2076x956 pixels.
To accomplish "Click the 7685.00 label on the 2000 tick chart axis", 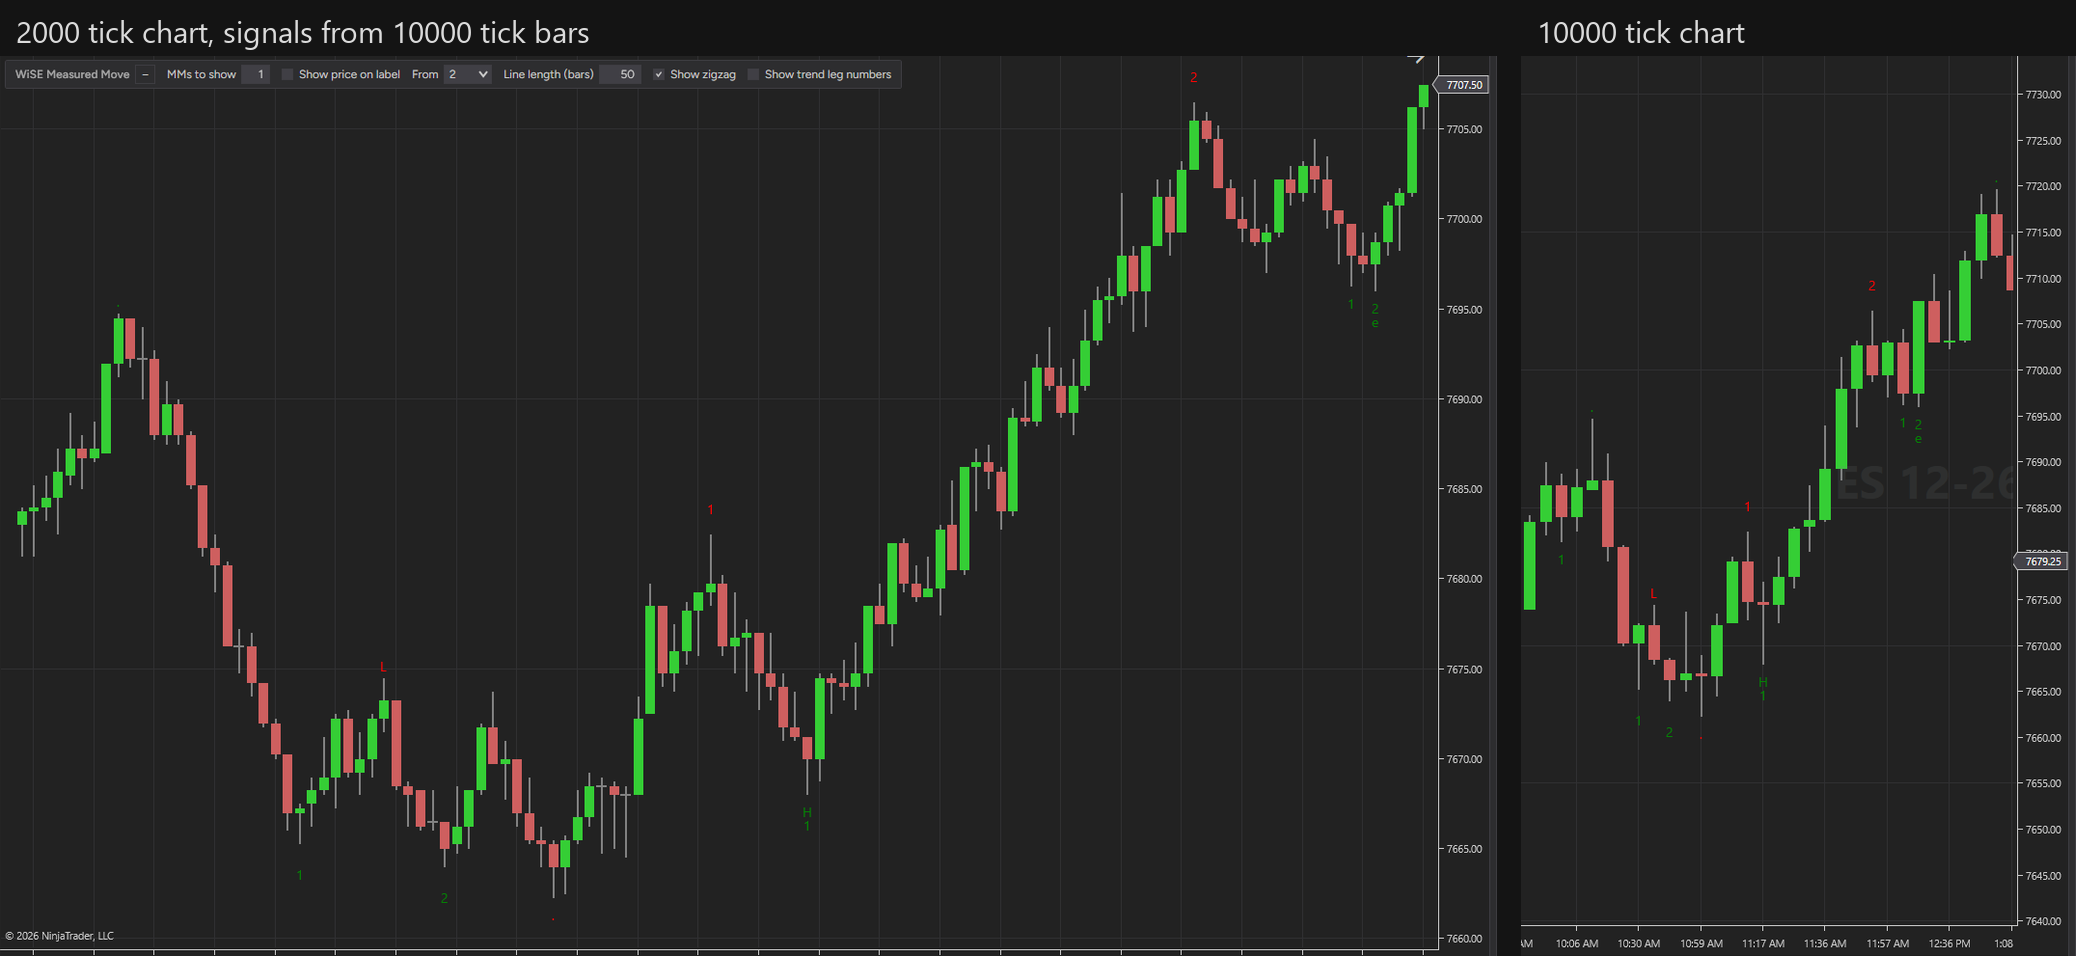I will pyautogui.click(x=1464, y=489).
